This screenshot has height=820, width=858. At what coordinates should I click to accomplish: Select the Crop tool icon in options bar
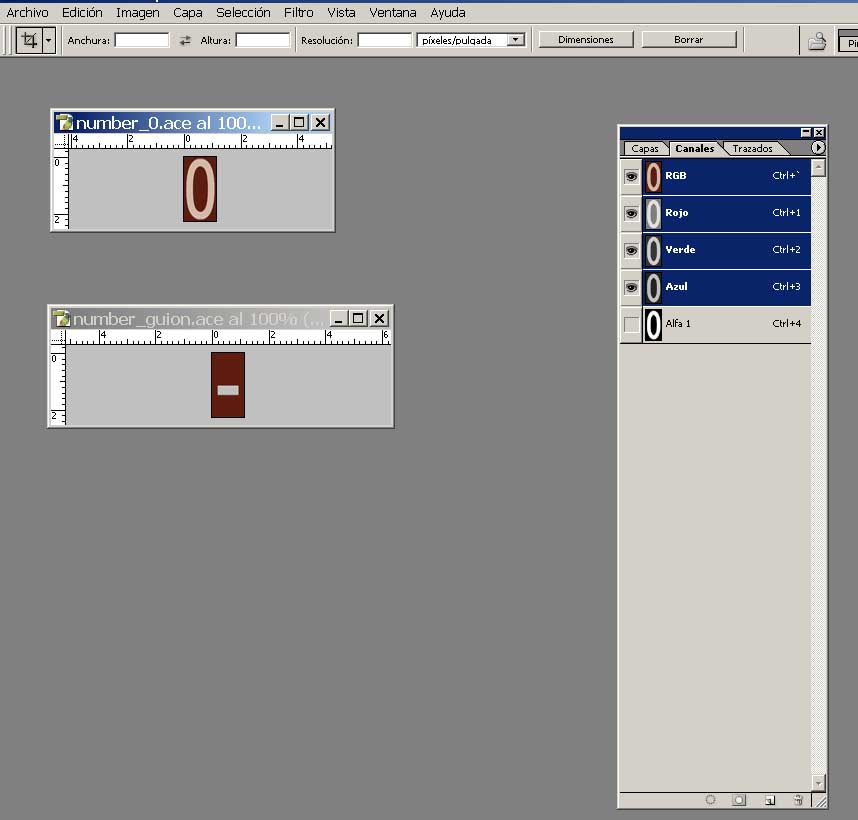click(29, 40)
